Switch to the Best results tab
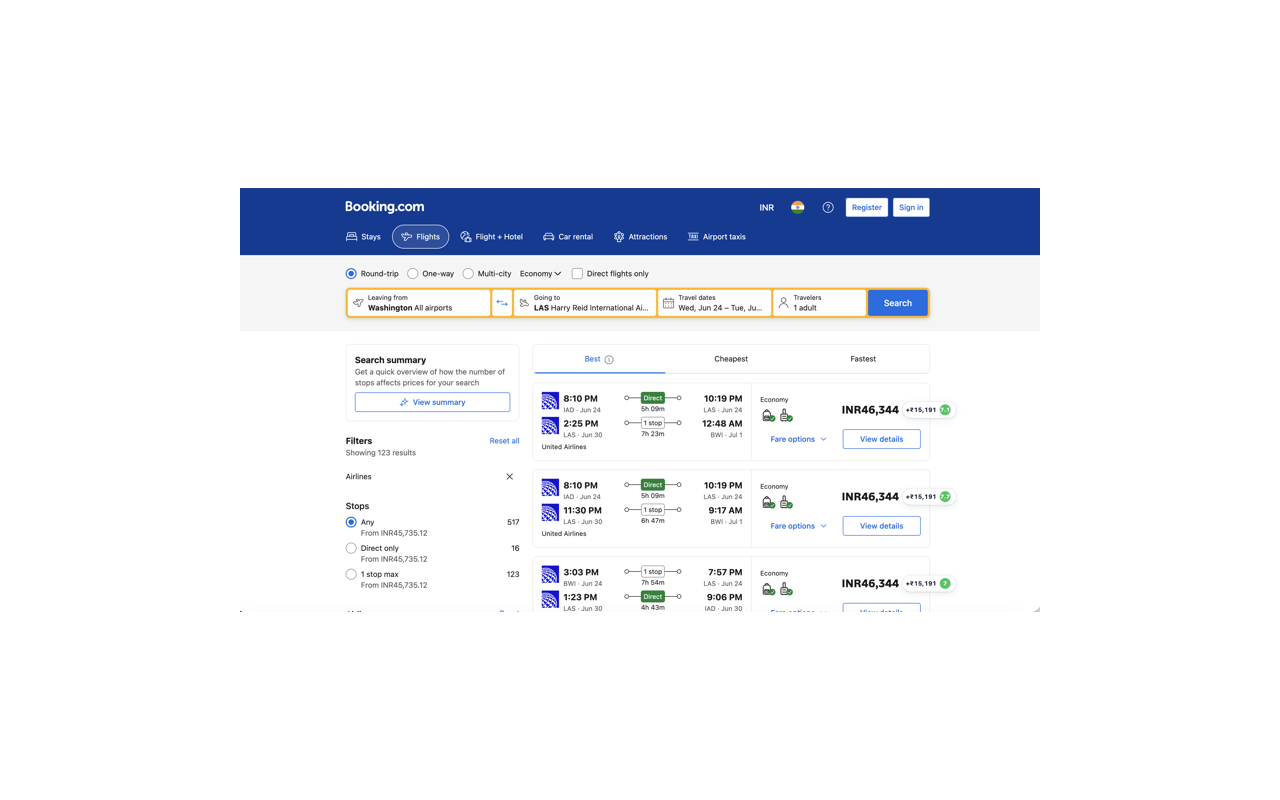The height and width of the screenshot is (800, 1280). (599, 359)
